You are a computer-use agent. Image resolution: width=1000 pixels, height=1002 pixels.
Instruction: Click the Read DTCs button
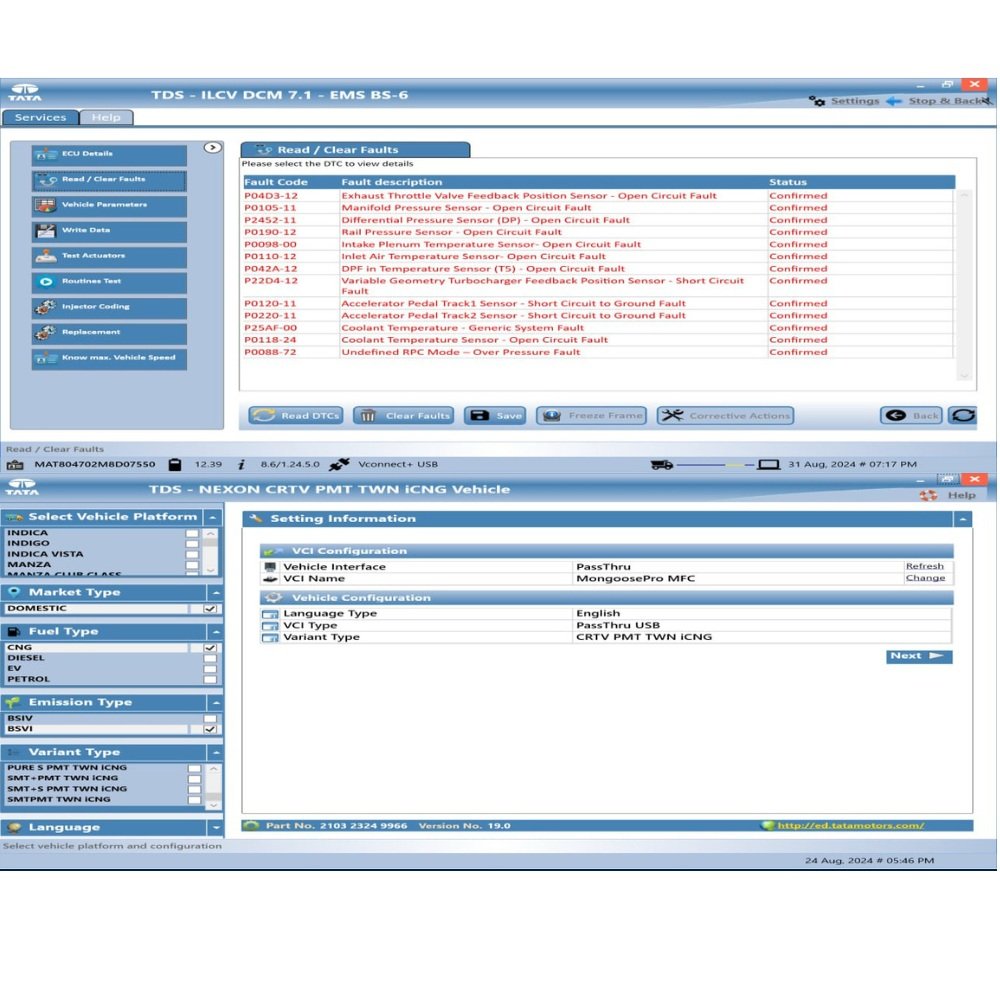(295, 416)
